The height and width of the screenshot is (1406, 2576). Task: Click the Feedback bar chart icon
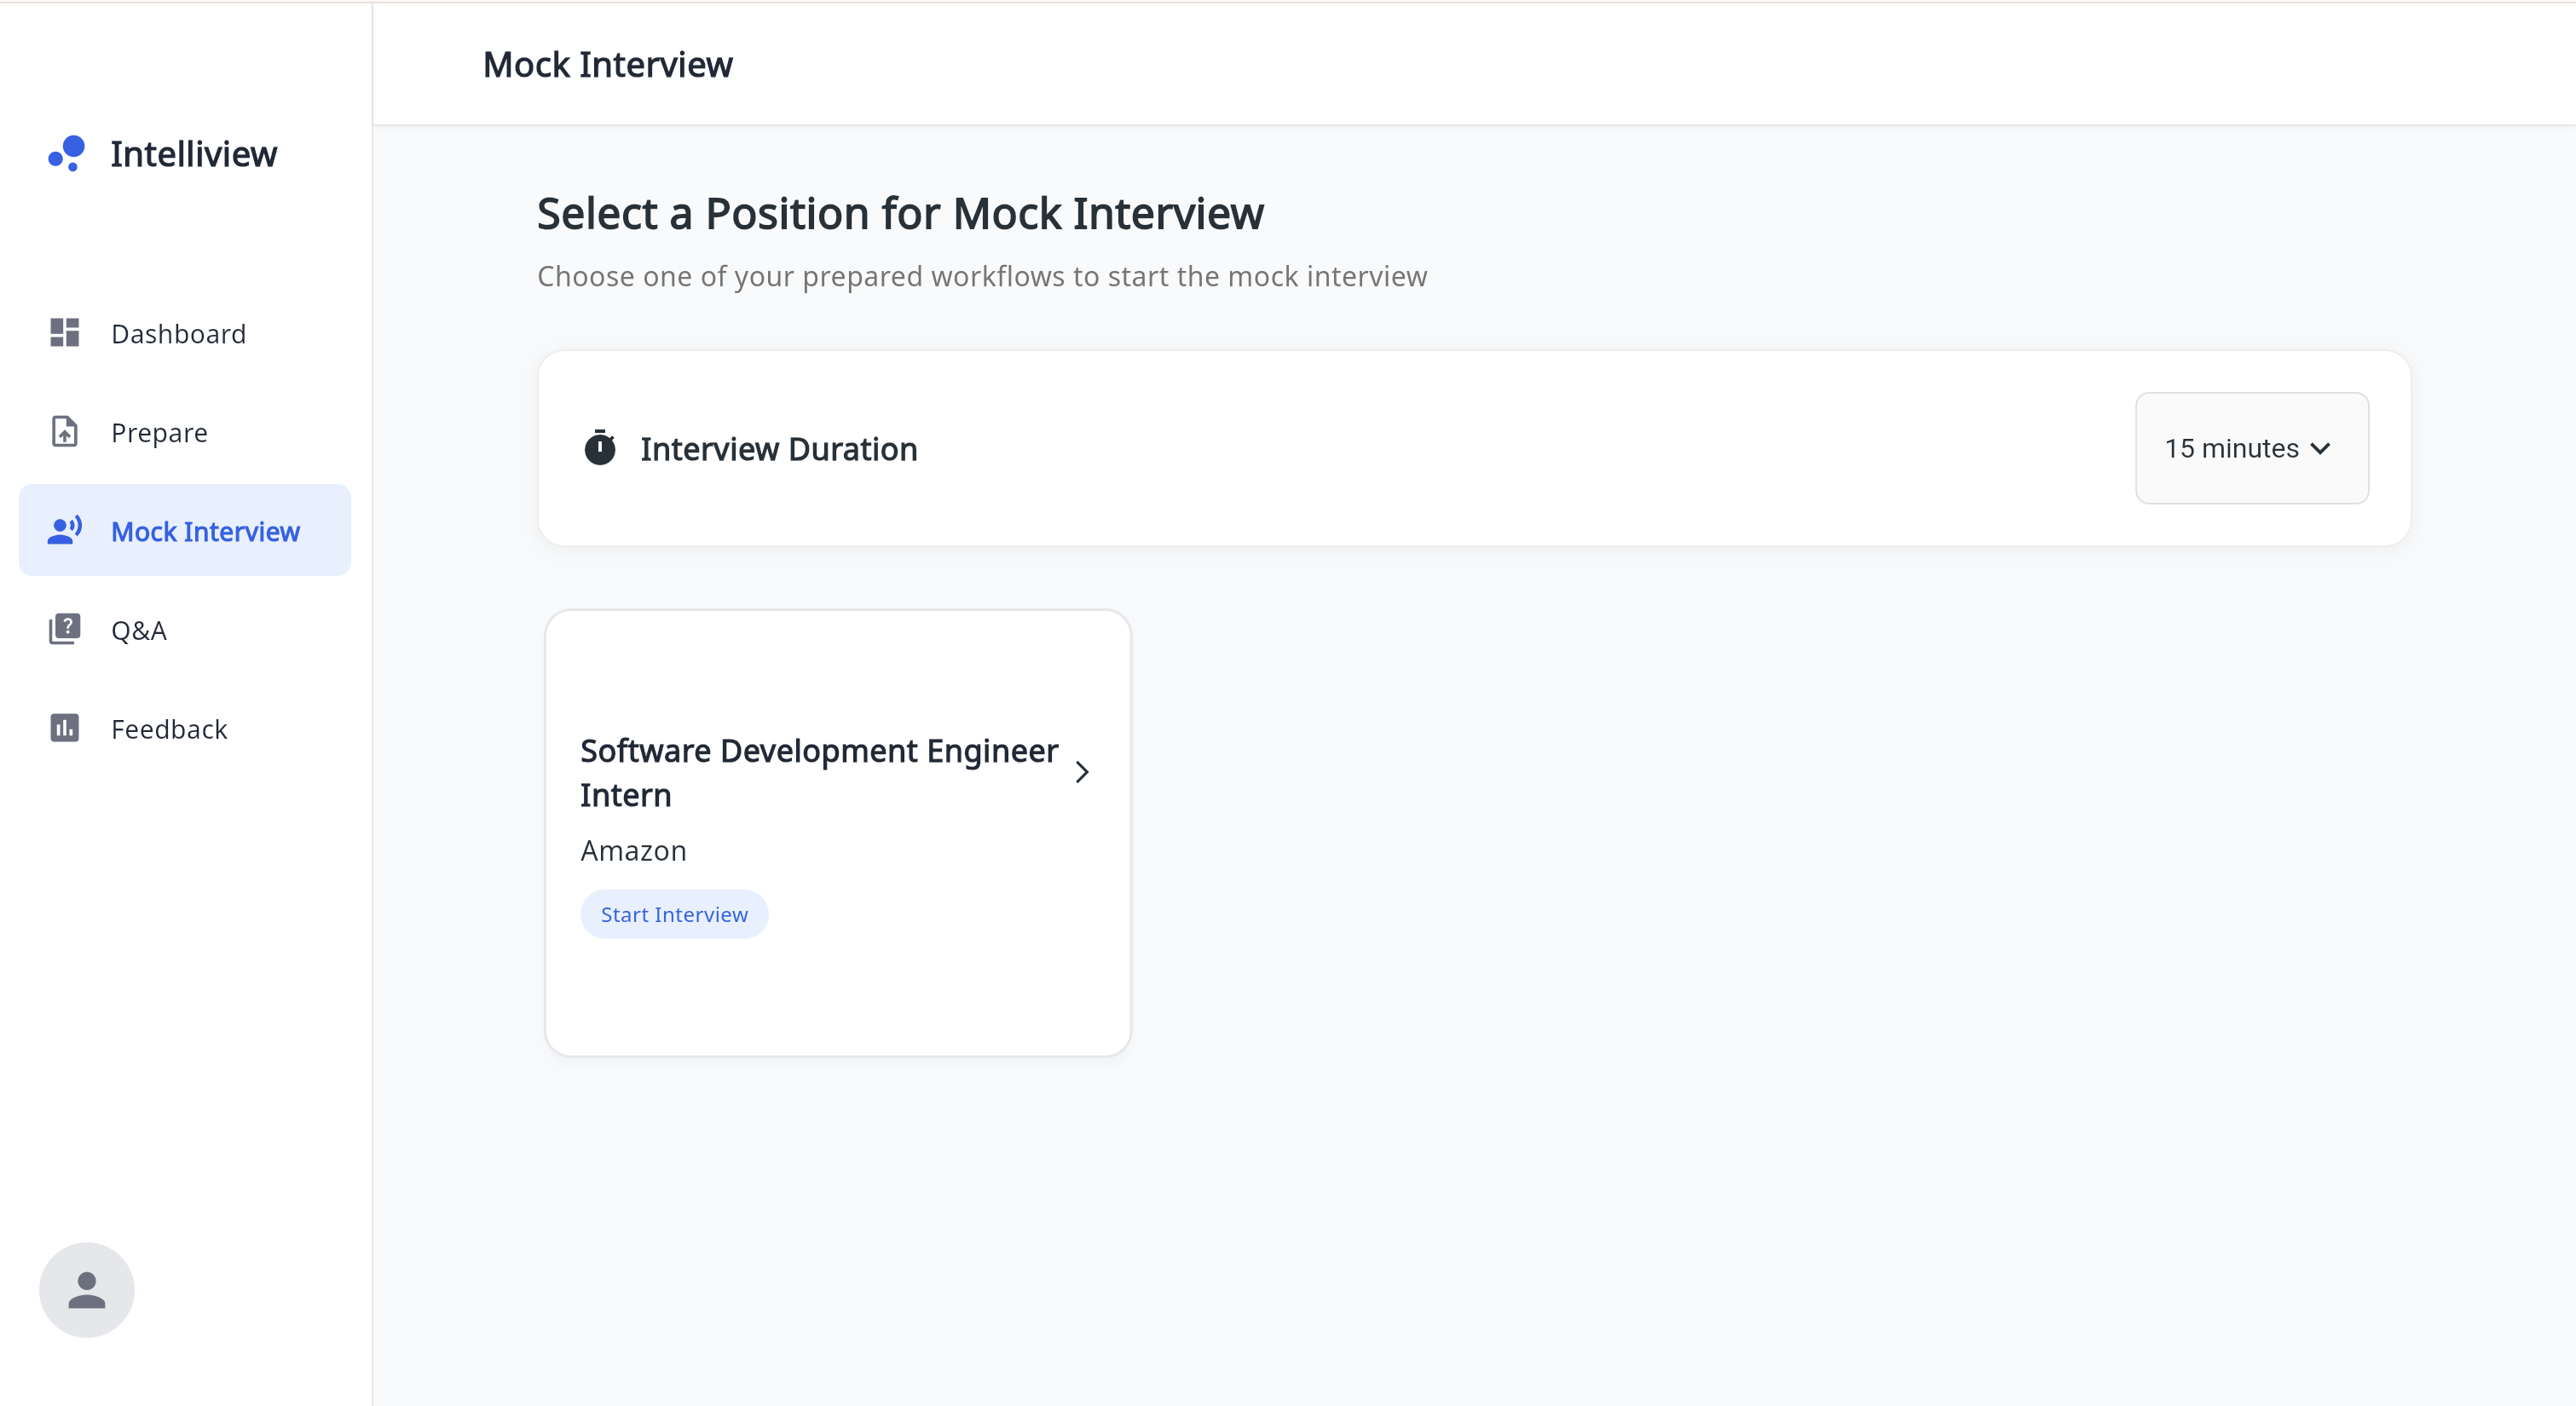[x=65, y=728]
